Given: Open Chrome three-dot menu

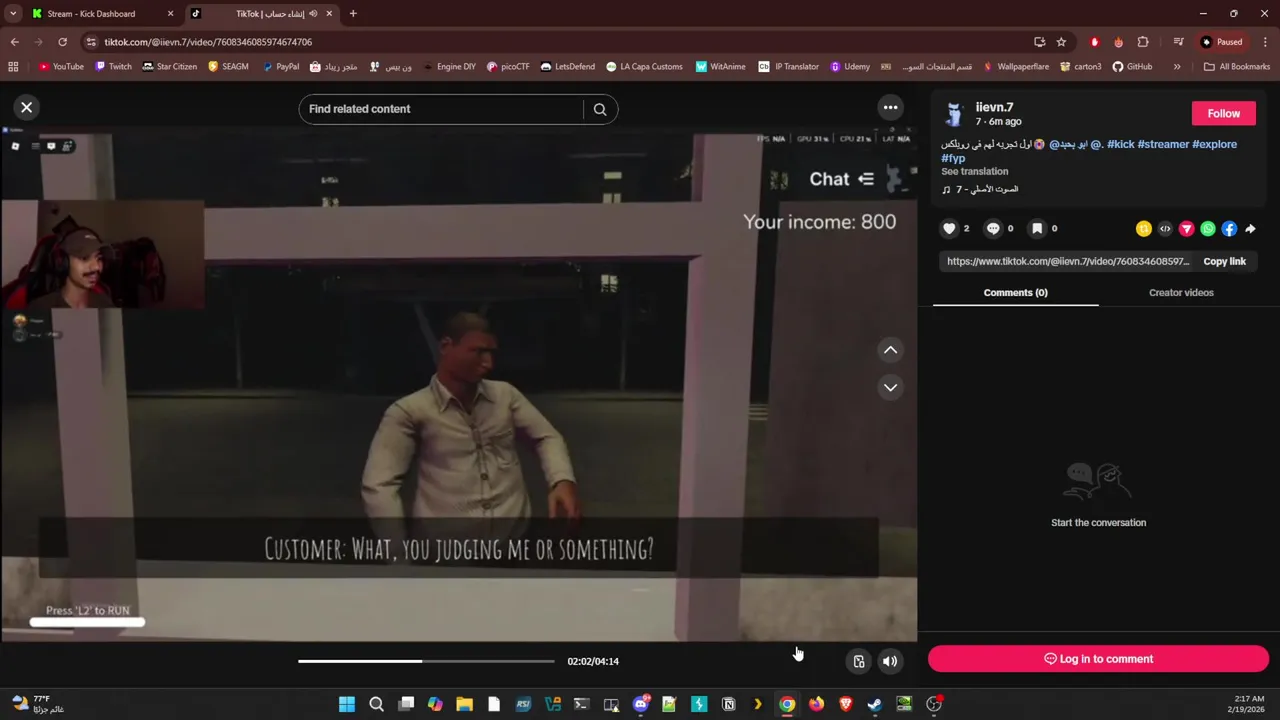Looking at the screenshot, I should point(1265,42).
